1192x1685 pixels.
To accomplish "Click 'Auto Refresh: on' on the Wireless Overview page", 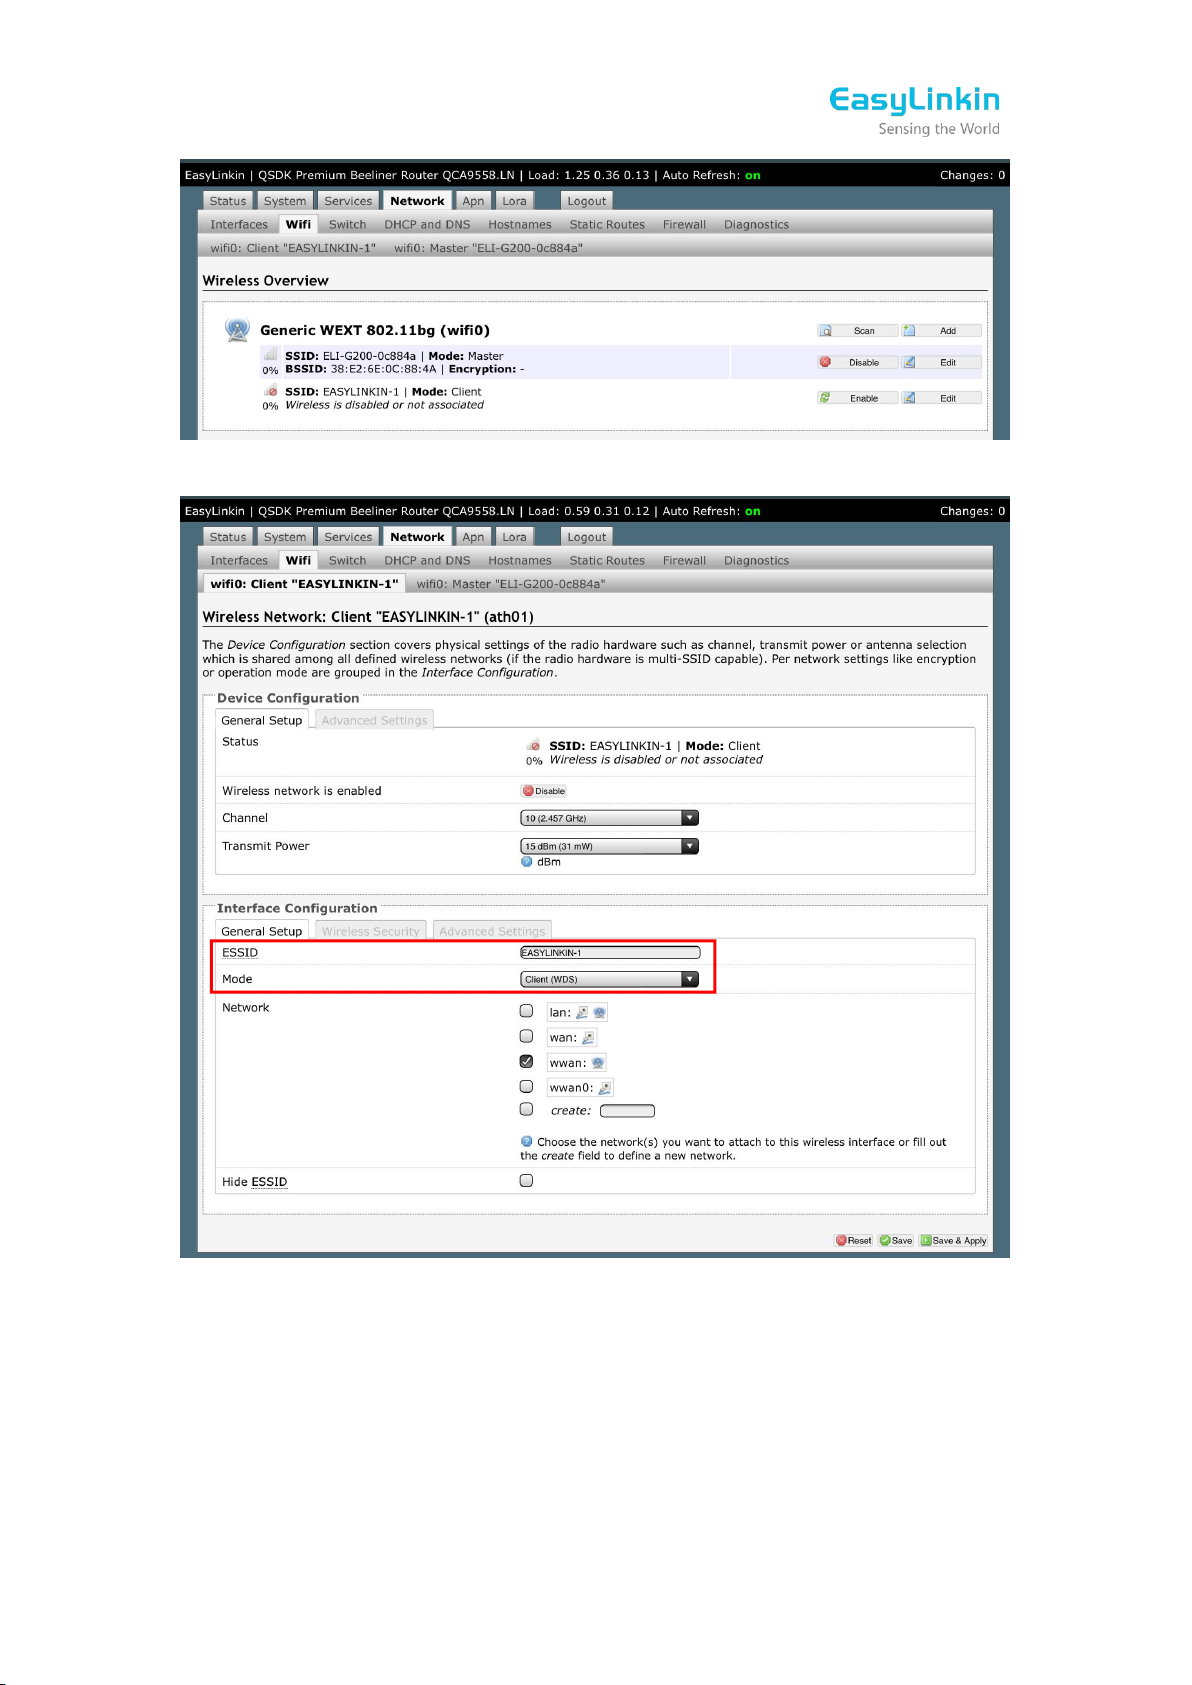I will 711,175.
